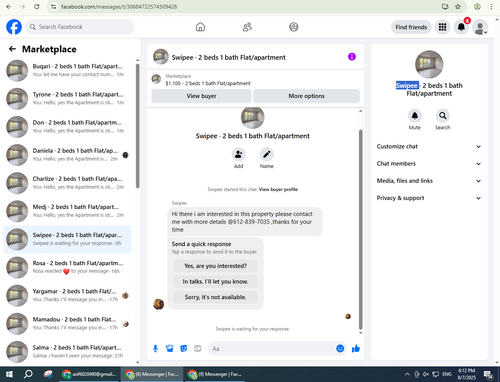500x382 pixels.
Task: Attach a file using the photo icon
Action: (x=170, y=349)
